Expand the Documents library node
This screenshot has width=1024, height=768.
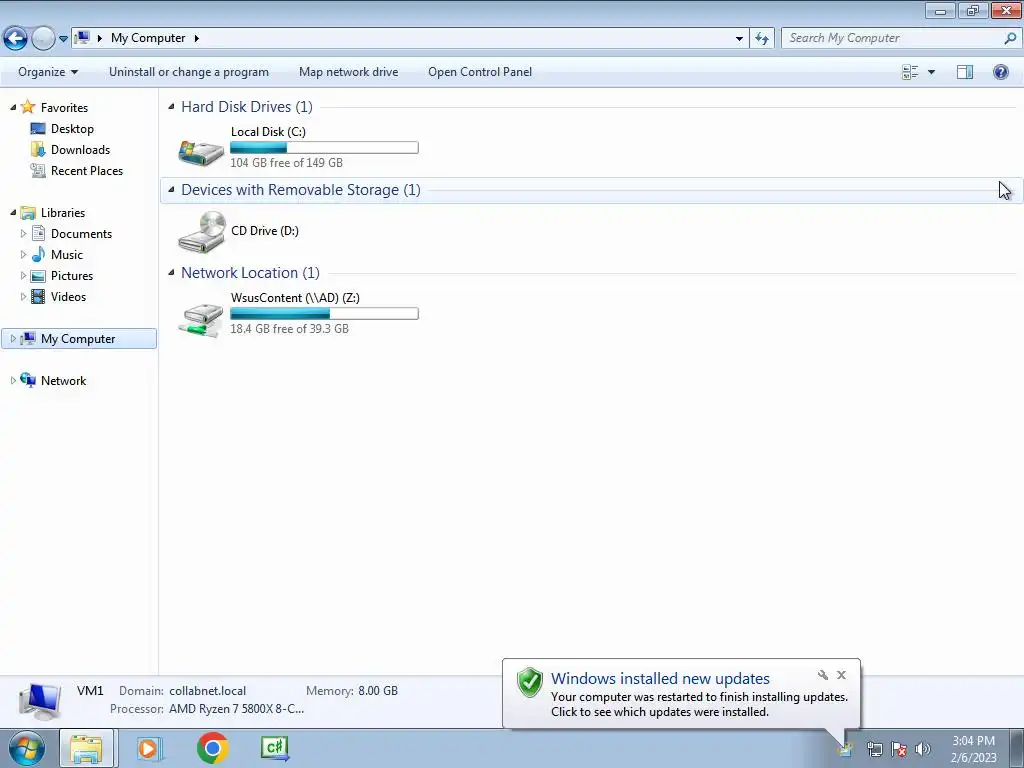click(x=24, y=234)
